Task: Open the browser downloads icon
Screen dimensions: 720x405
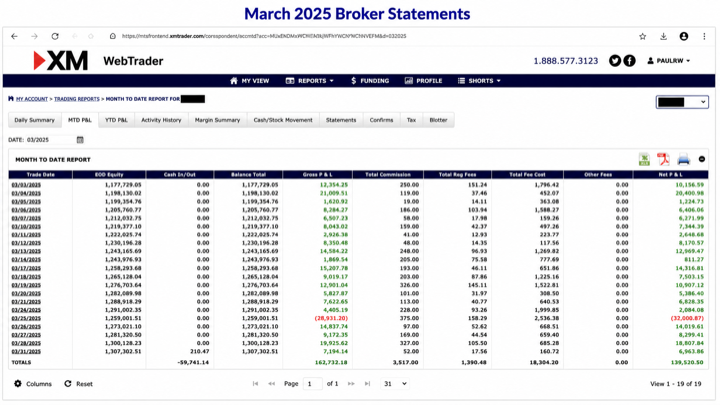Action: pyautogui.click(x=664, y=36)
